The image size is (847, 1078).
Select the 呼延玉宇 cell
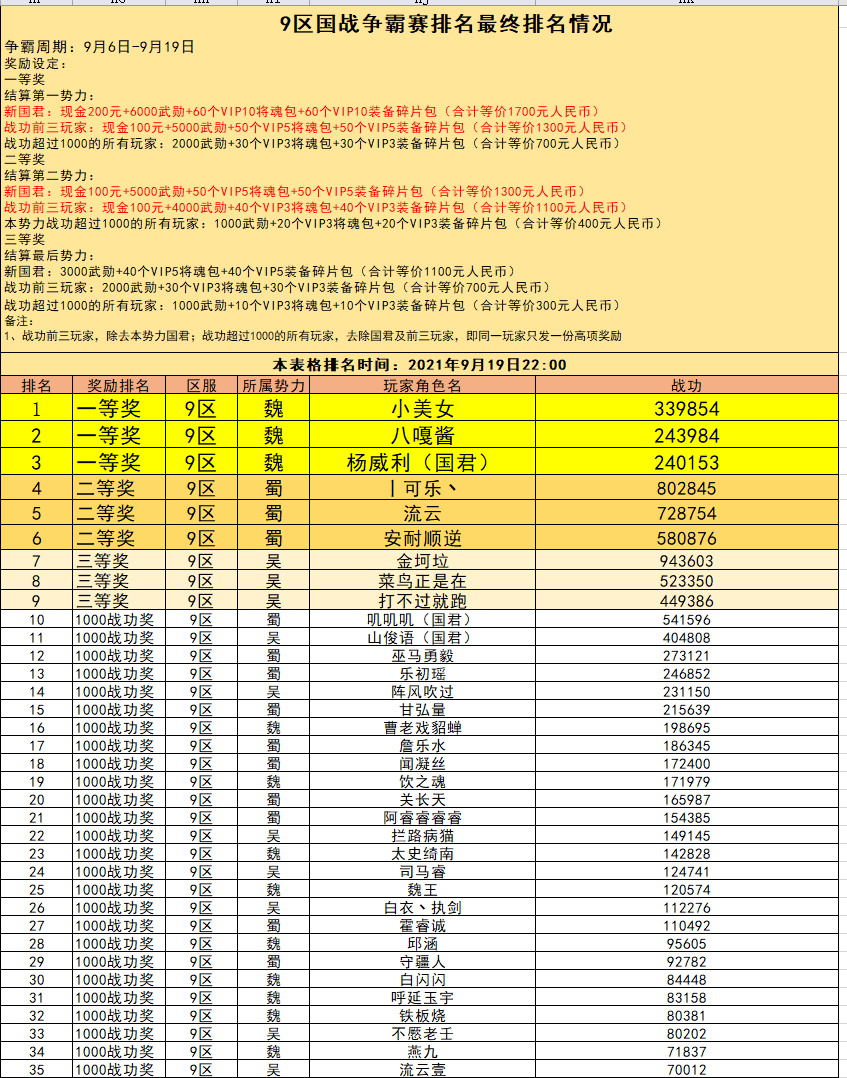point(422,997)
